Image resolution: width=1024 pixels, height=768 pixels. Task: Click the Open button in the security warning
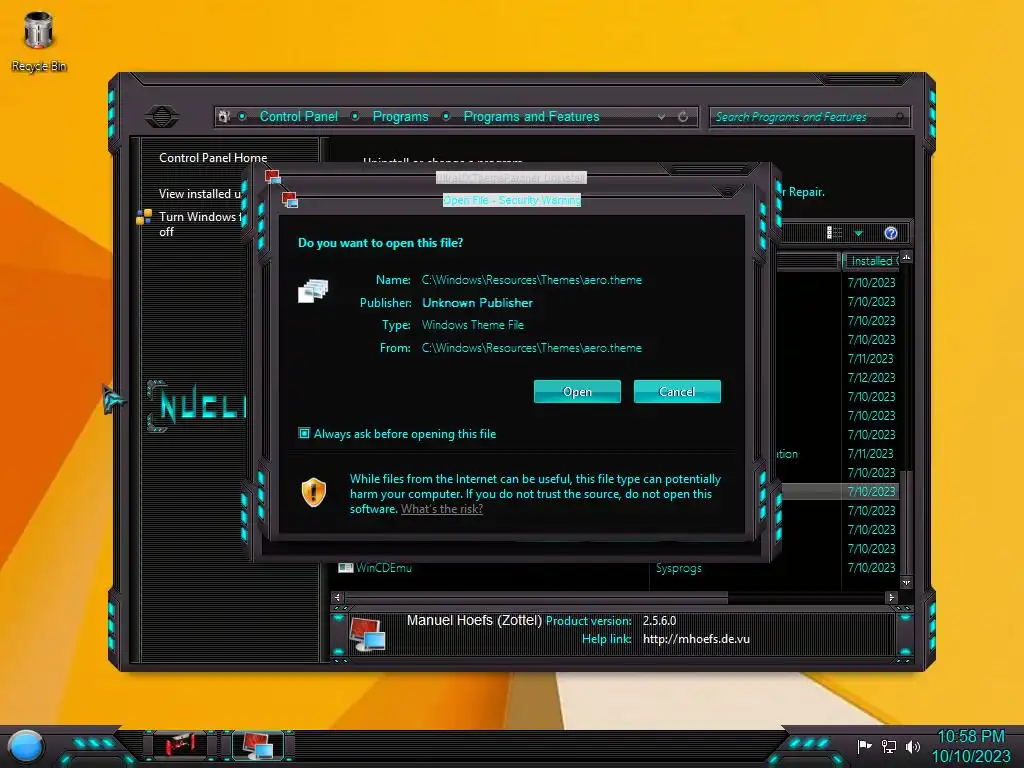(577, 391)
